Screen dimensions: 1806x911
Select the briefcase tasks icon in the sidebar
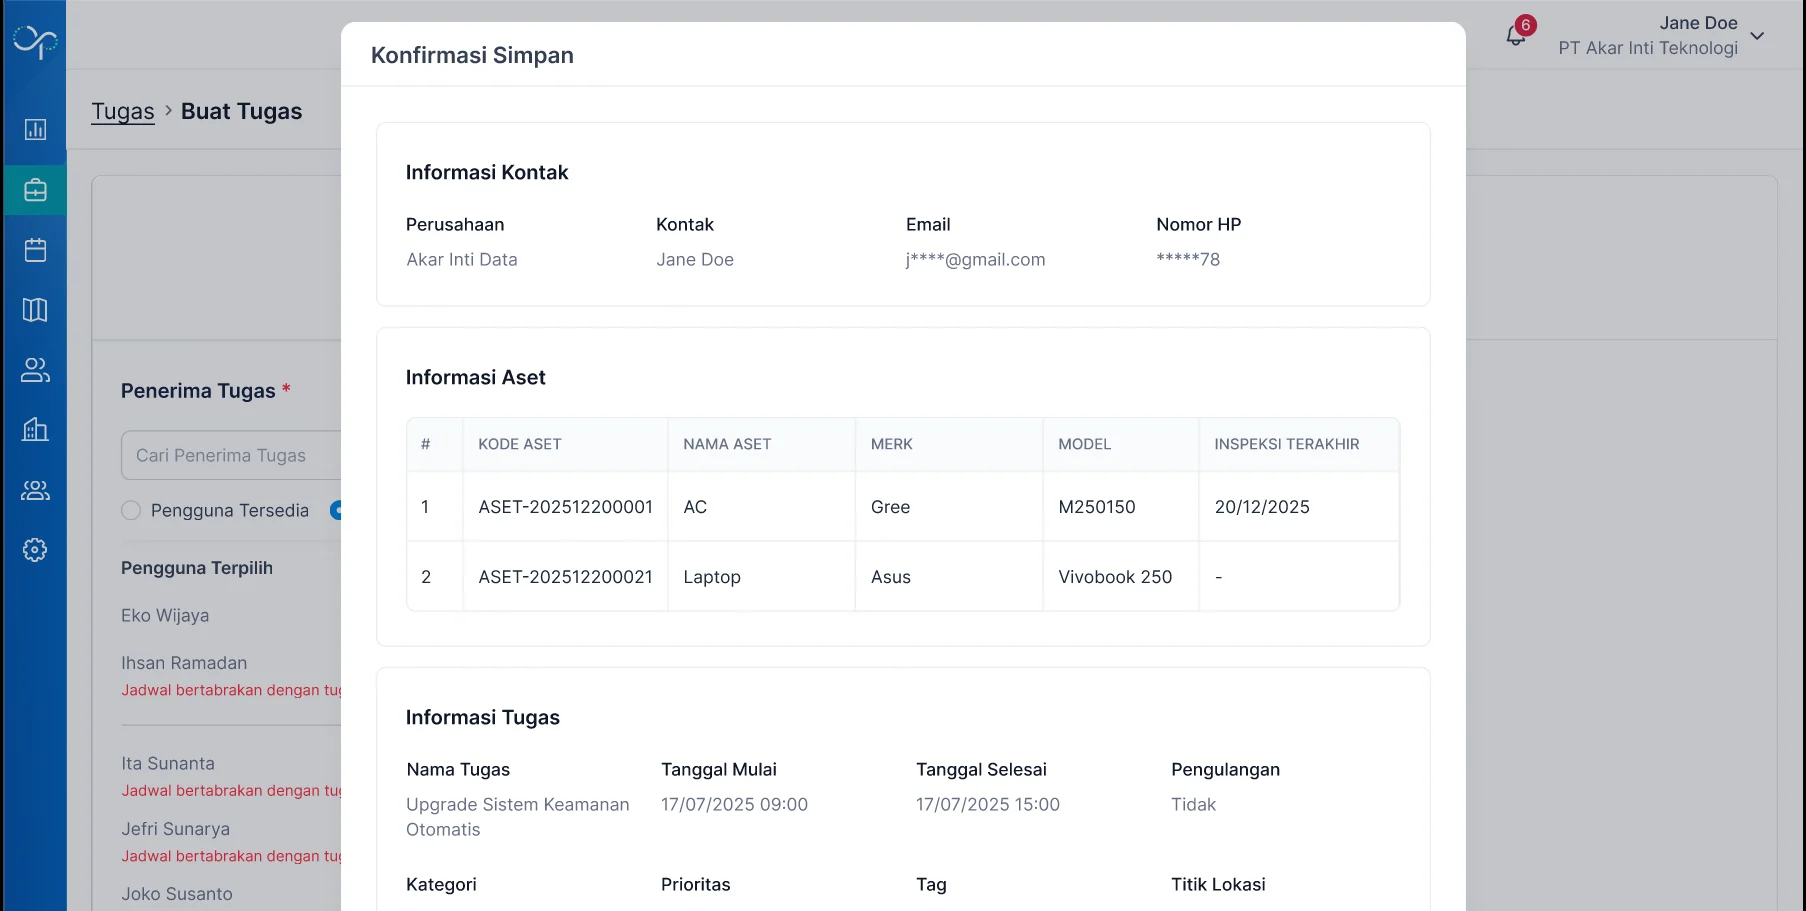(35, 190)
